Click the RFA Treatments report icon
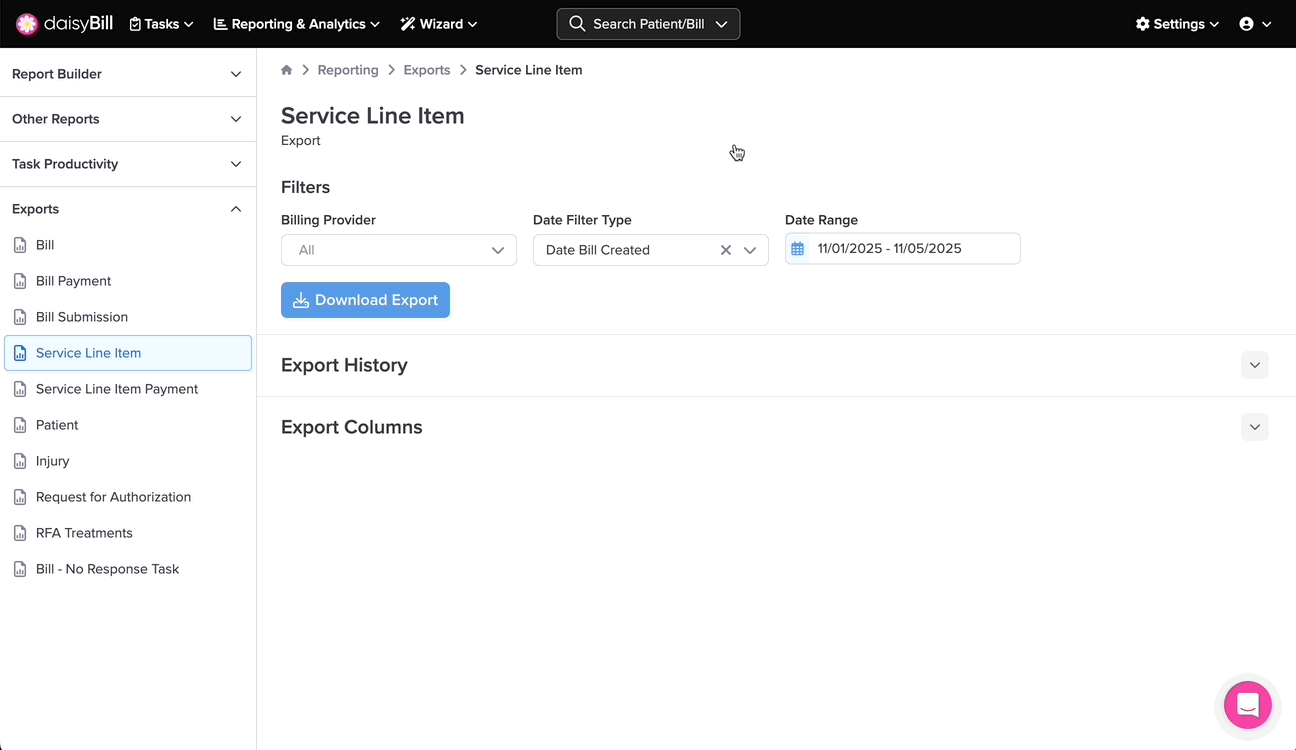1296x750 pixels. [x=20, y=533]
